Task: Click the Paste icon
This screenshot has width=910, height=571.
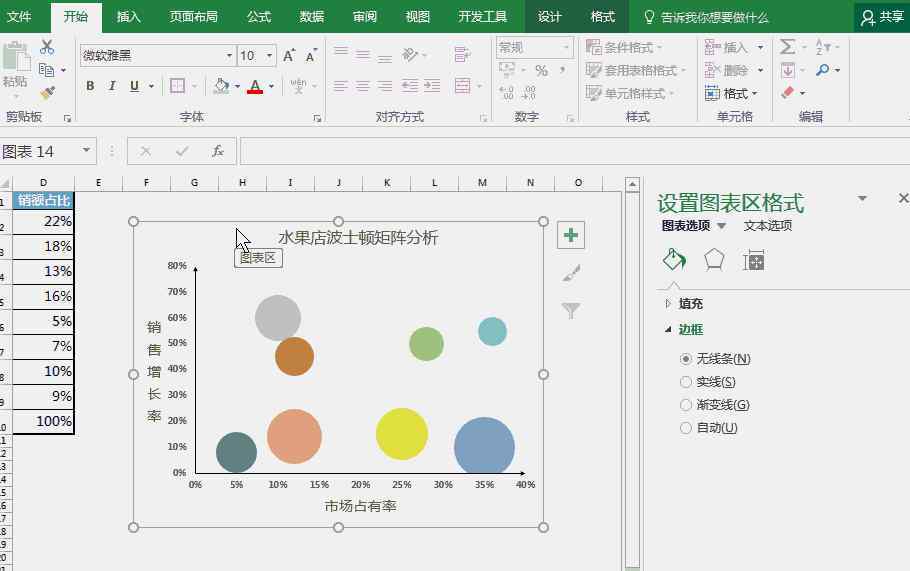Action: click(x=16, y=57)
